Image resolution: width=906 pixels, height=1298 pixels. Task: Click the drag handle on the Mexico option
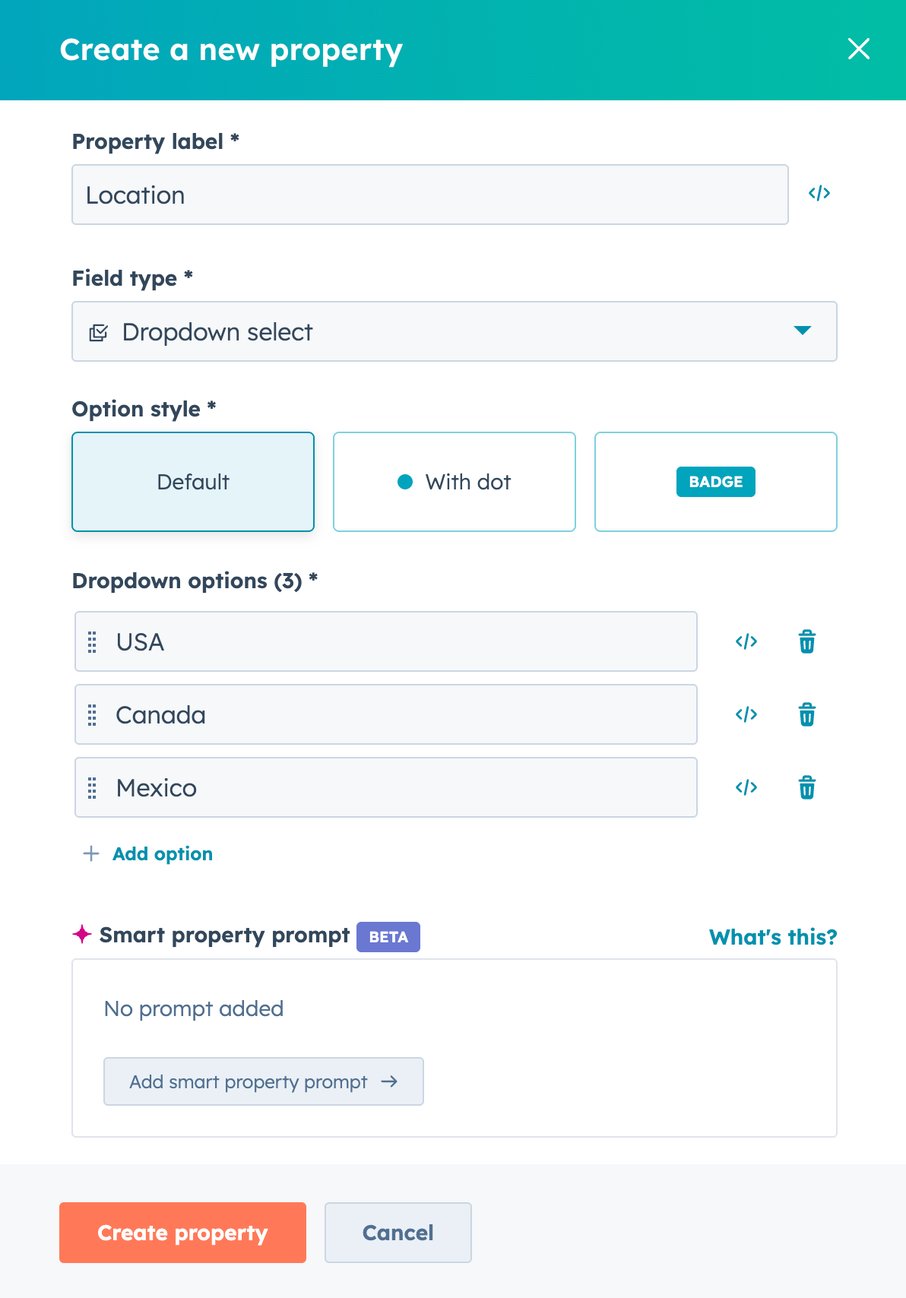[x=91, y=787]
